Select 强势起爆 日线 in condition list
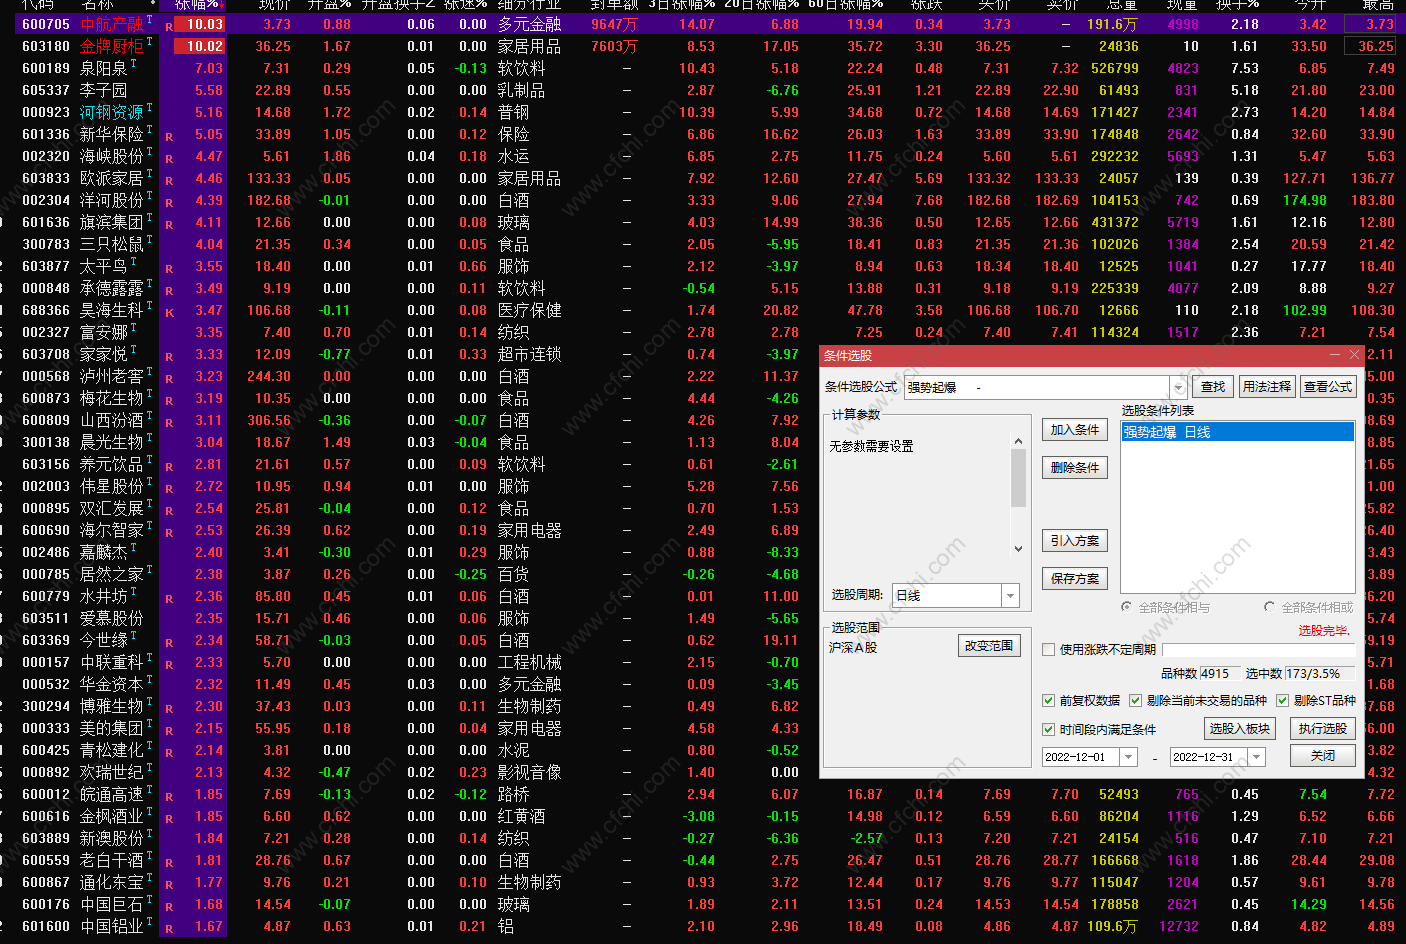Screen dimensions: 1406x944 pyautogui.click(x=1237, y=432)
